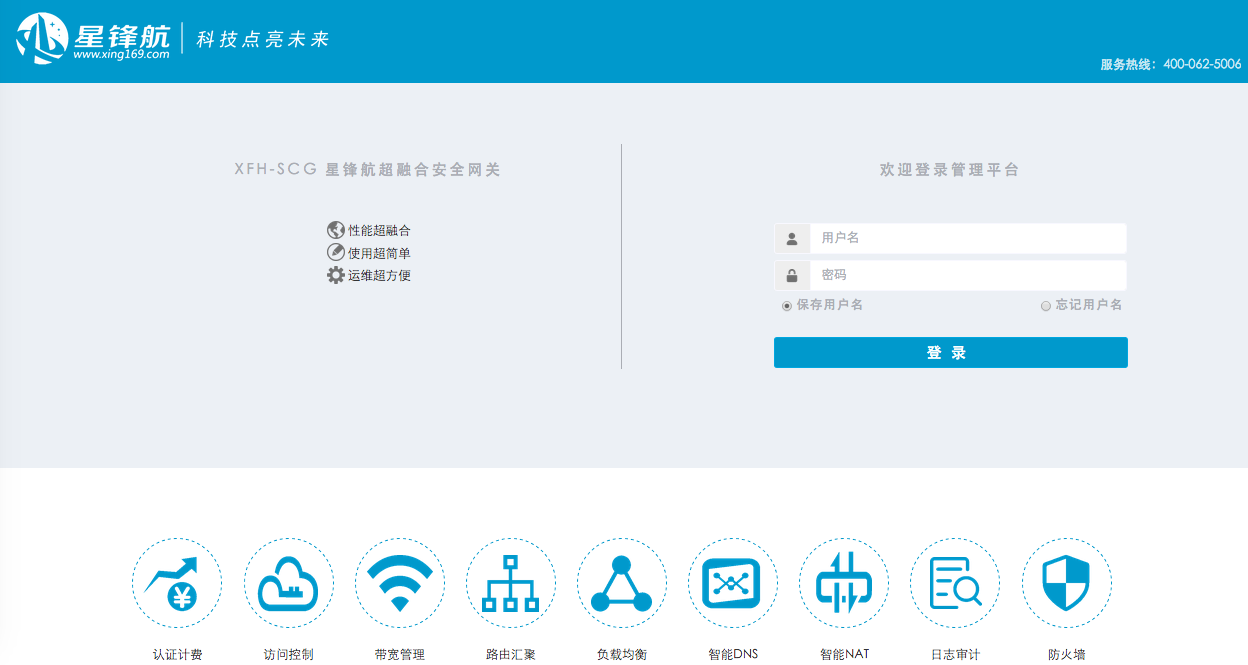1248x665 pixels.
Task: Click the 防火墙 shield icon
Action: (1066, 583)
